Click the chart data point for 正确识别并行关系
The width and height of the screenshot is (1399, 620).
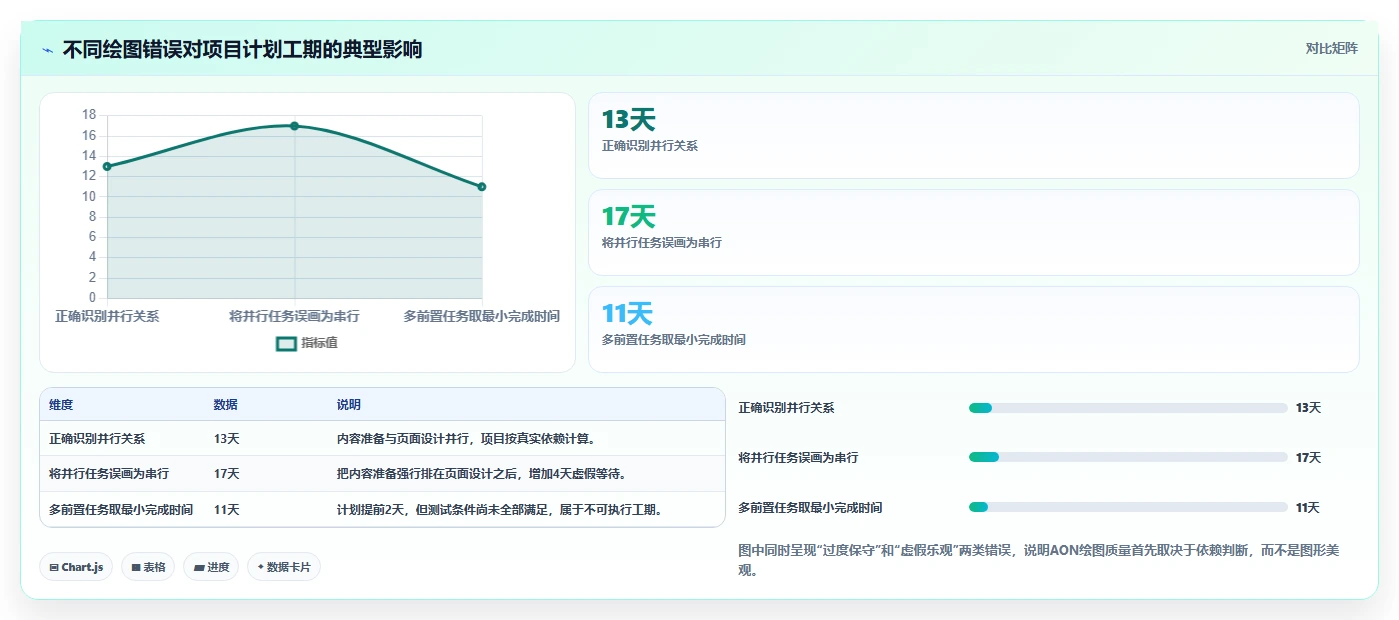(x=107, y=166)
